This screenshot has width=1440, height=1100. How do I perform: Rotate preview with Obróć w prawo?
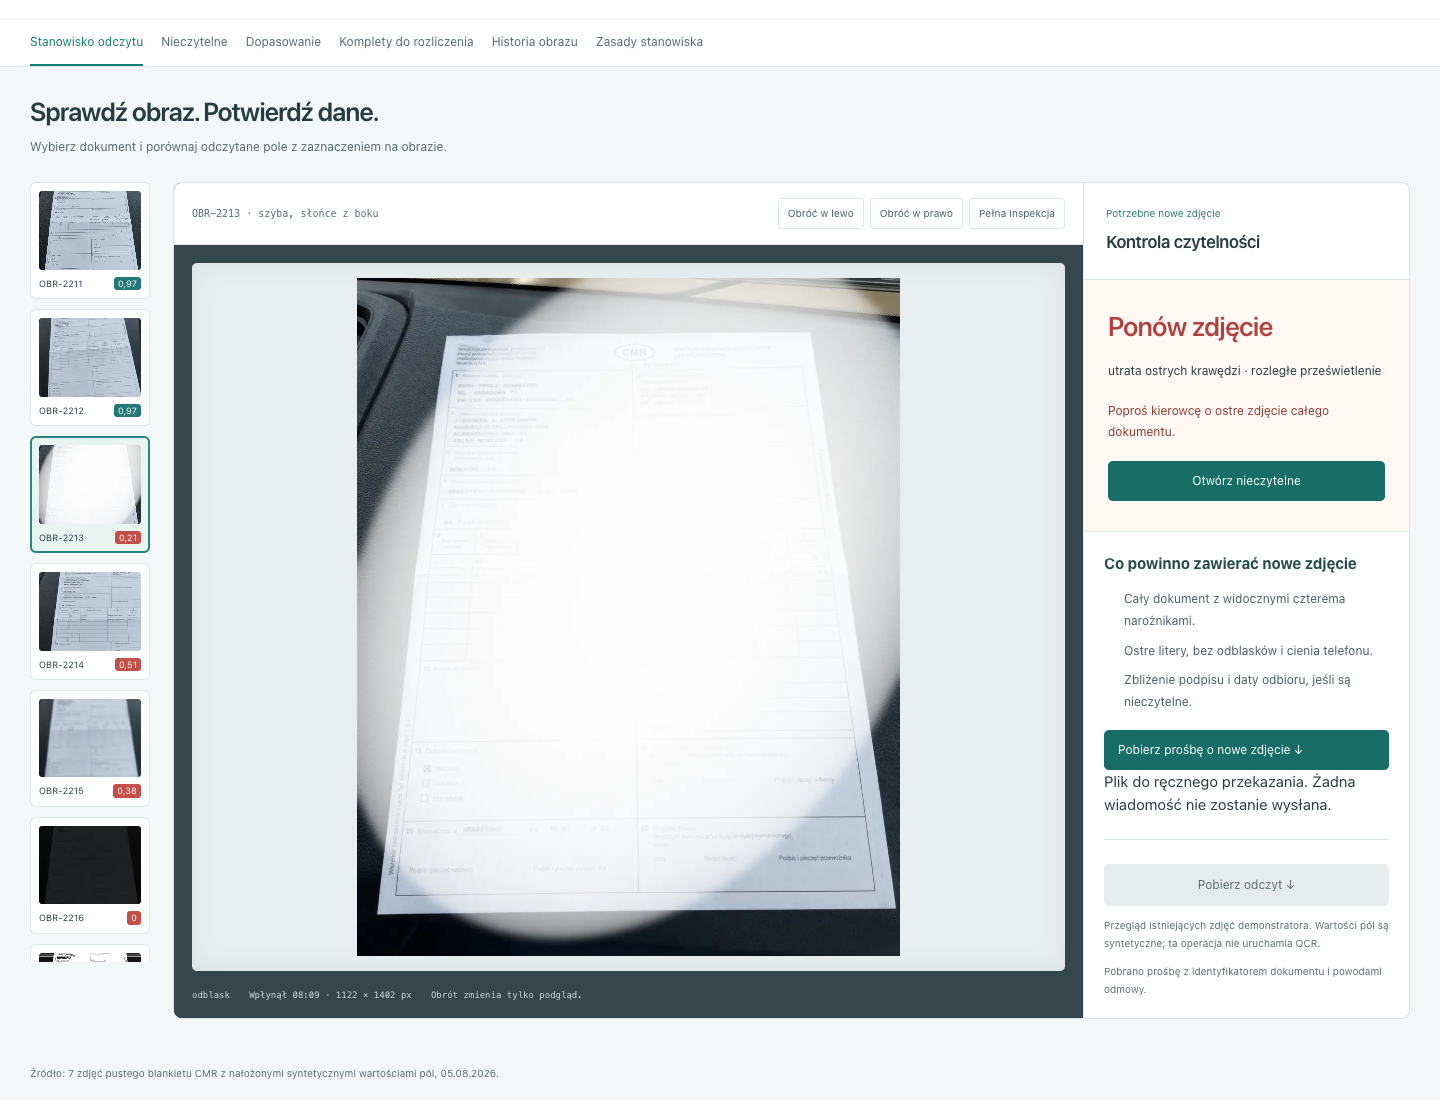tap(916, 213)
